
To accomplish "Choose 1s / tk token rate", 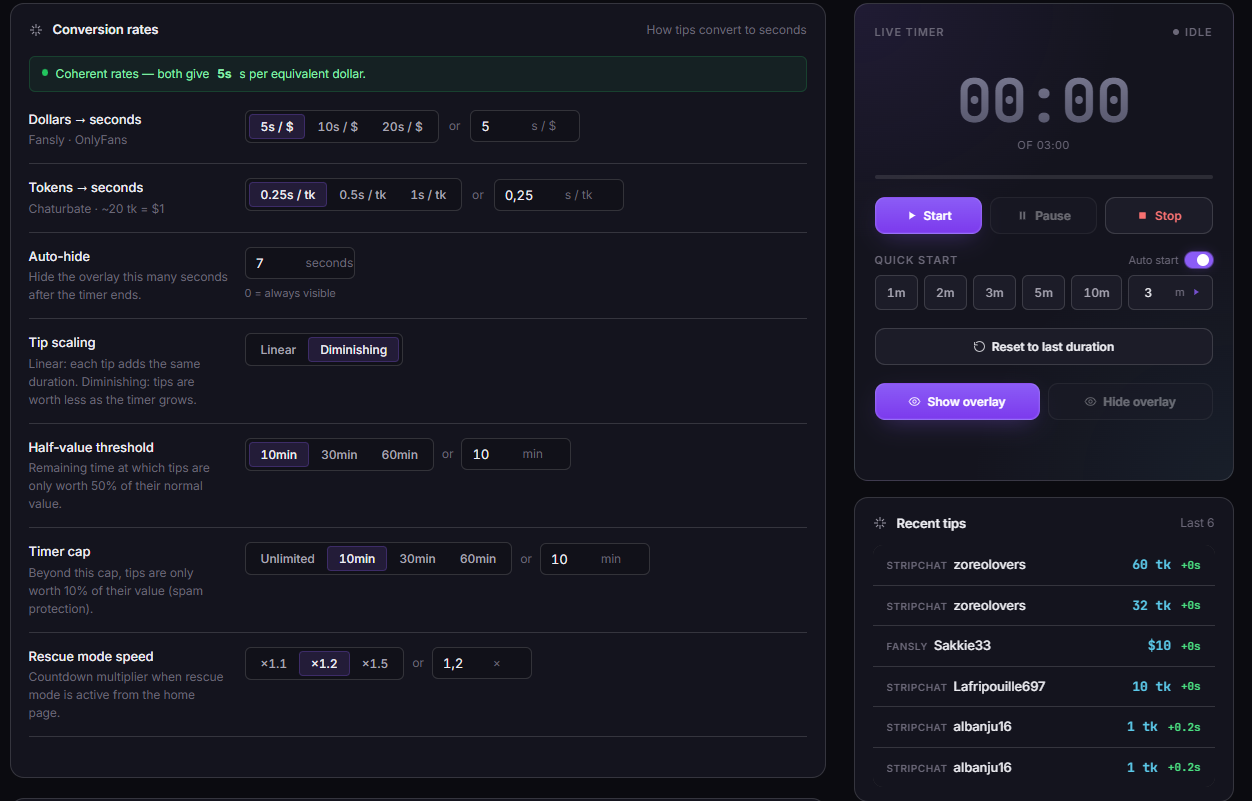I will click(x=428, y=195).
